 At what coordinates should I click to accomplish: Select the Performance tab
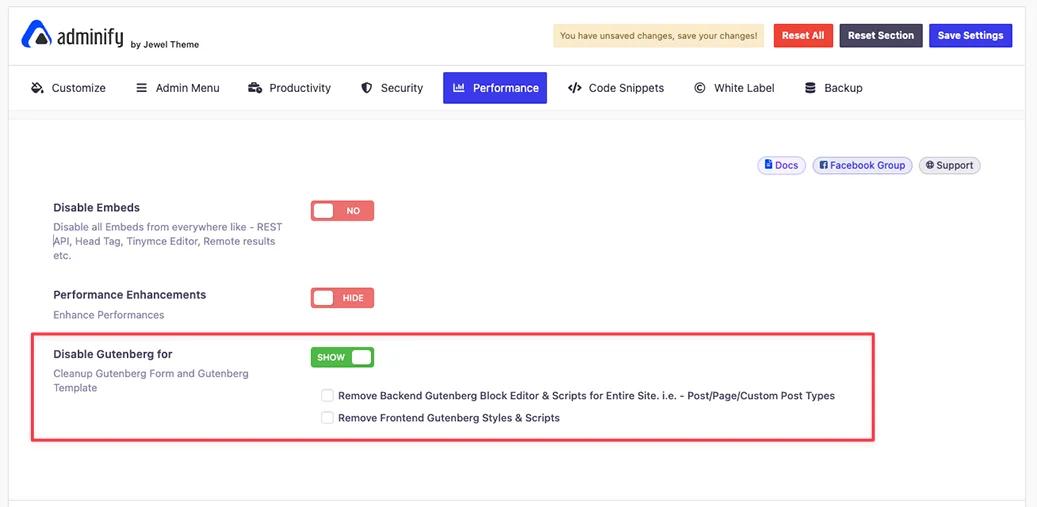tap(495, 88)
